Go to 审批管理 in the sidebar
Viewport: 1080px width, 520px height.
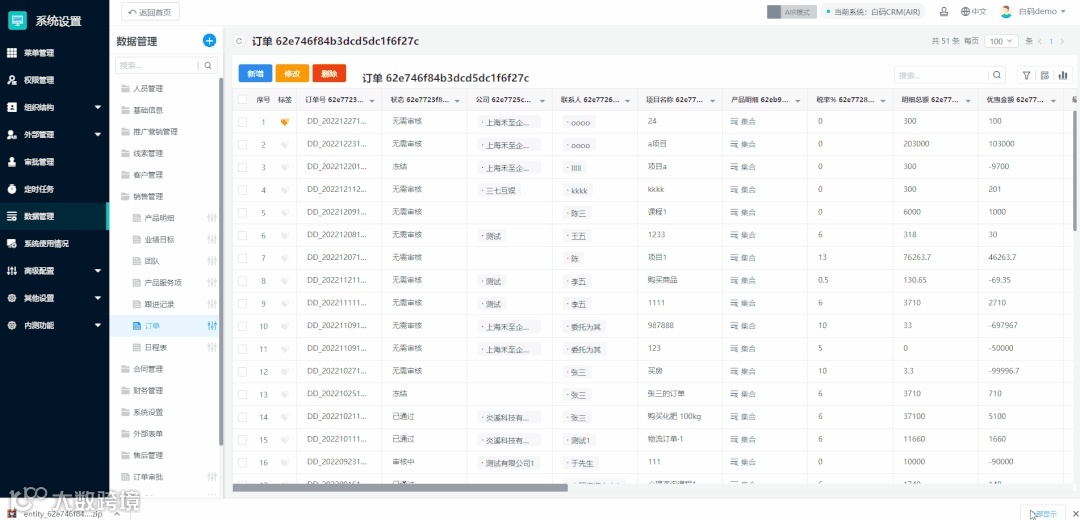click(54, 162)
